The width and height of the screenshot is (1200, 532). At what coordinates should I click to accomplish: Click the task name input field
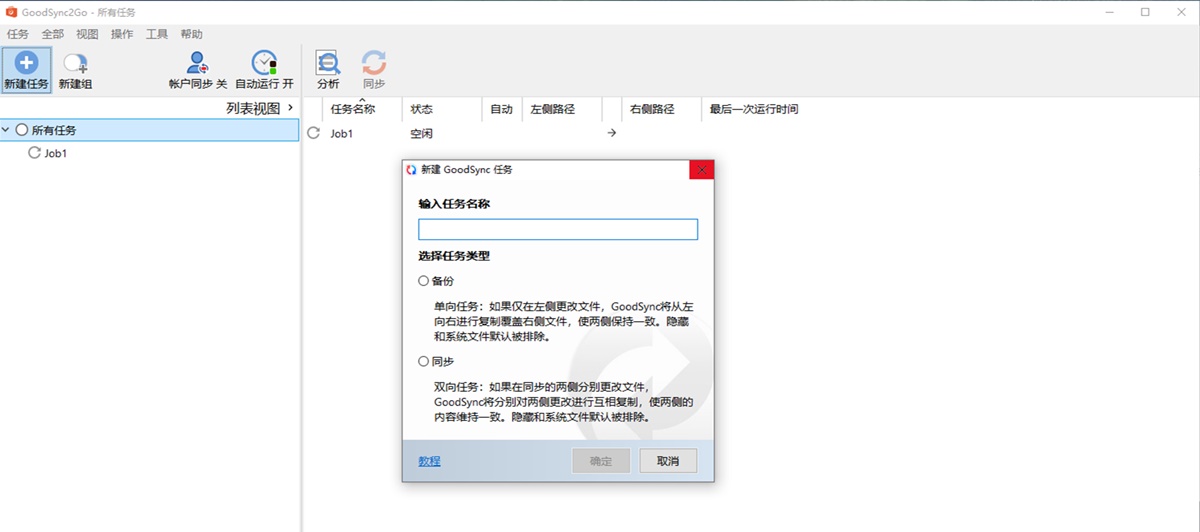click(x=557, y=230)
